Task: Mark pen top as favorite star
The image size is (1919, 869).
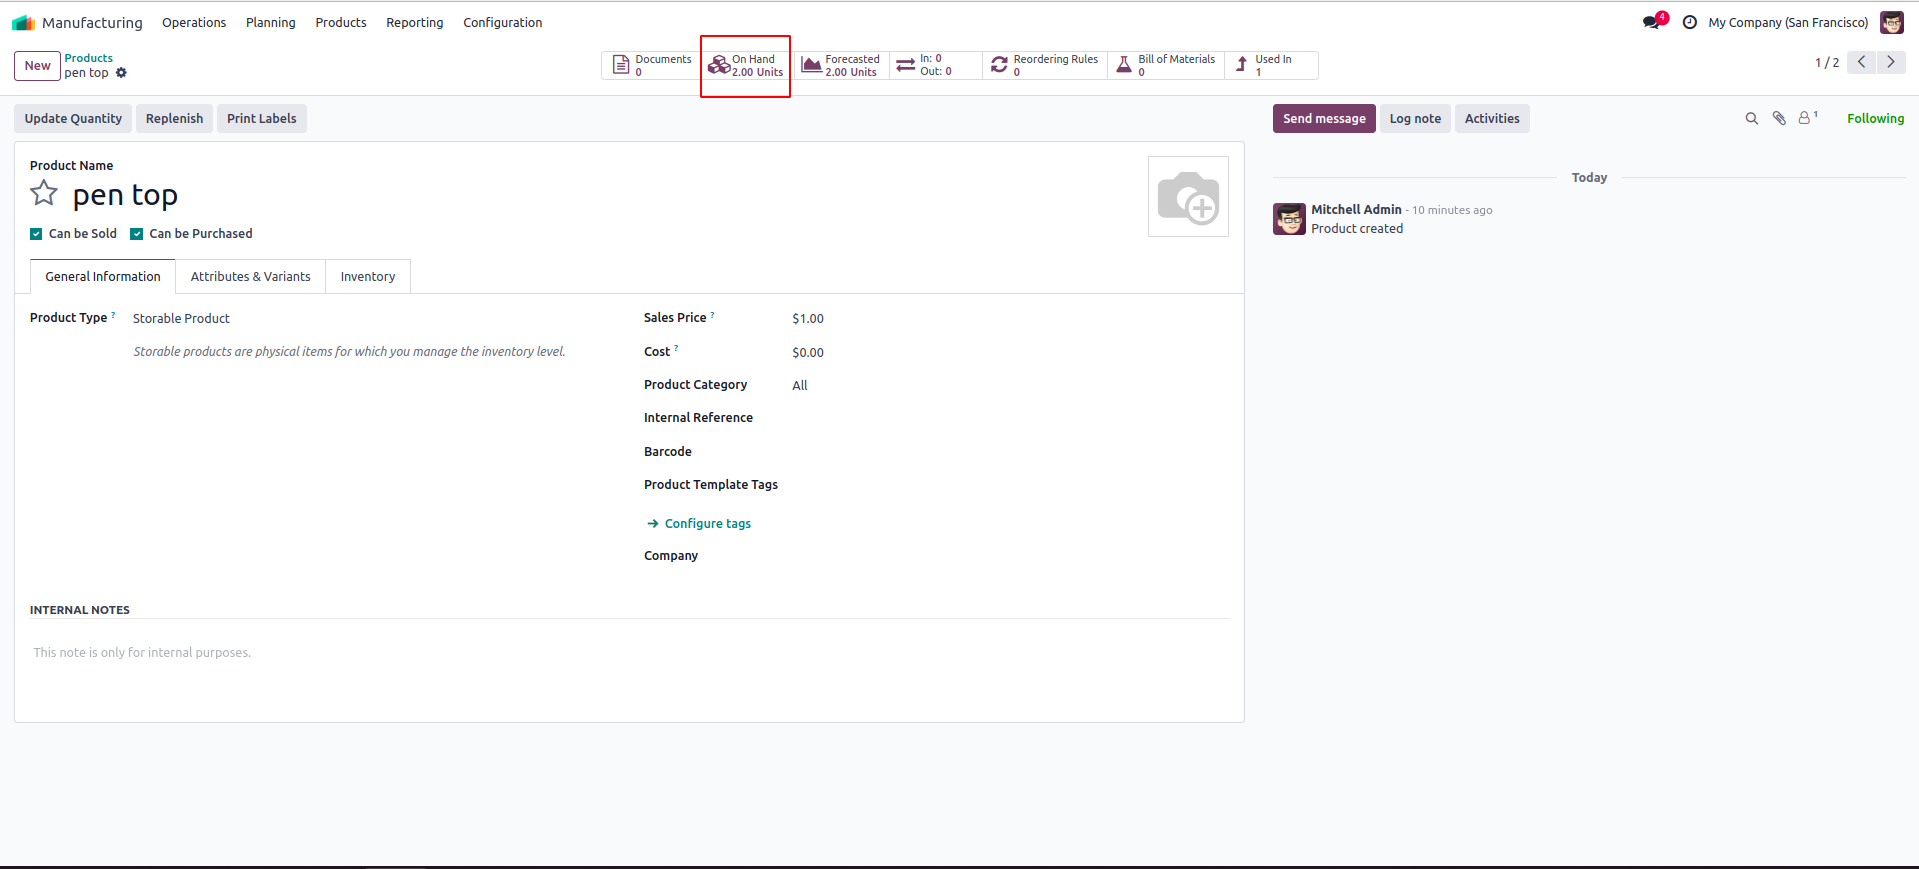Action: point(44,193)
